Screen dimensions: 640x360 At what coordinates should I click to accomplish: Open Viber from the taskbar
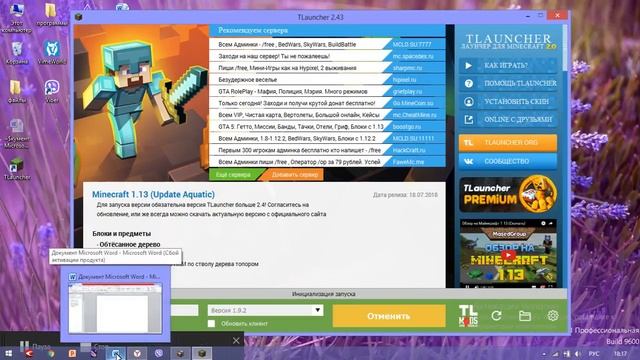159,353
